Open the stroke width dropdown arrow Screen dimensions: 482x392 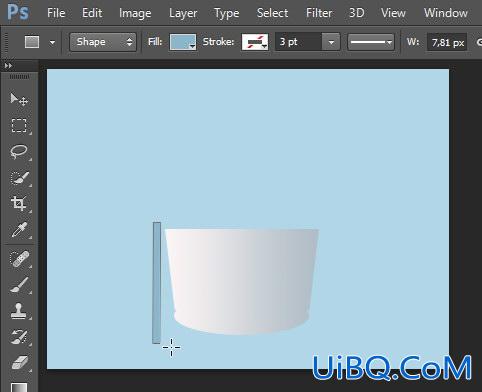click(331, 42)
